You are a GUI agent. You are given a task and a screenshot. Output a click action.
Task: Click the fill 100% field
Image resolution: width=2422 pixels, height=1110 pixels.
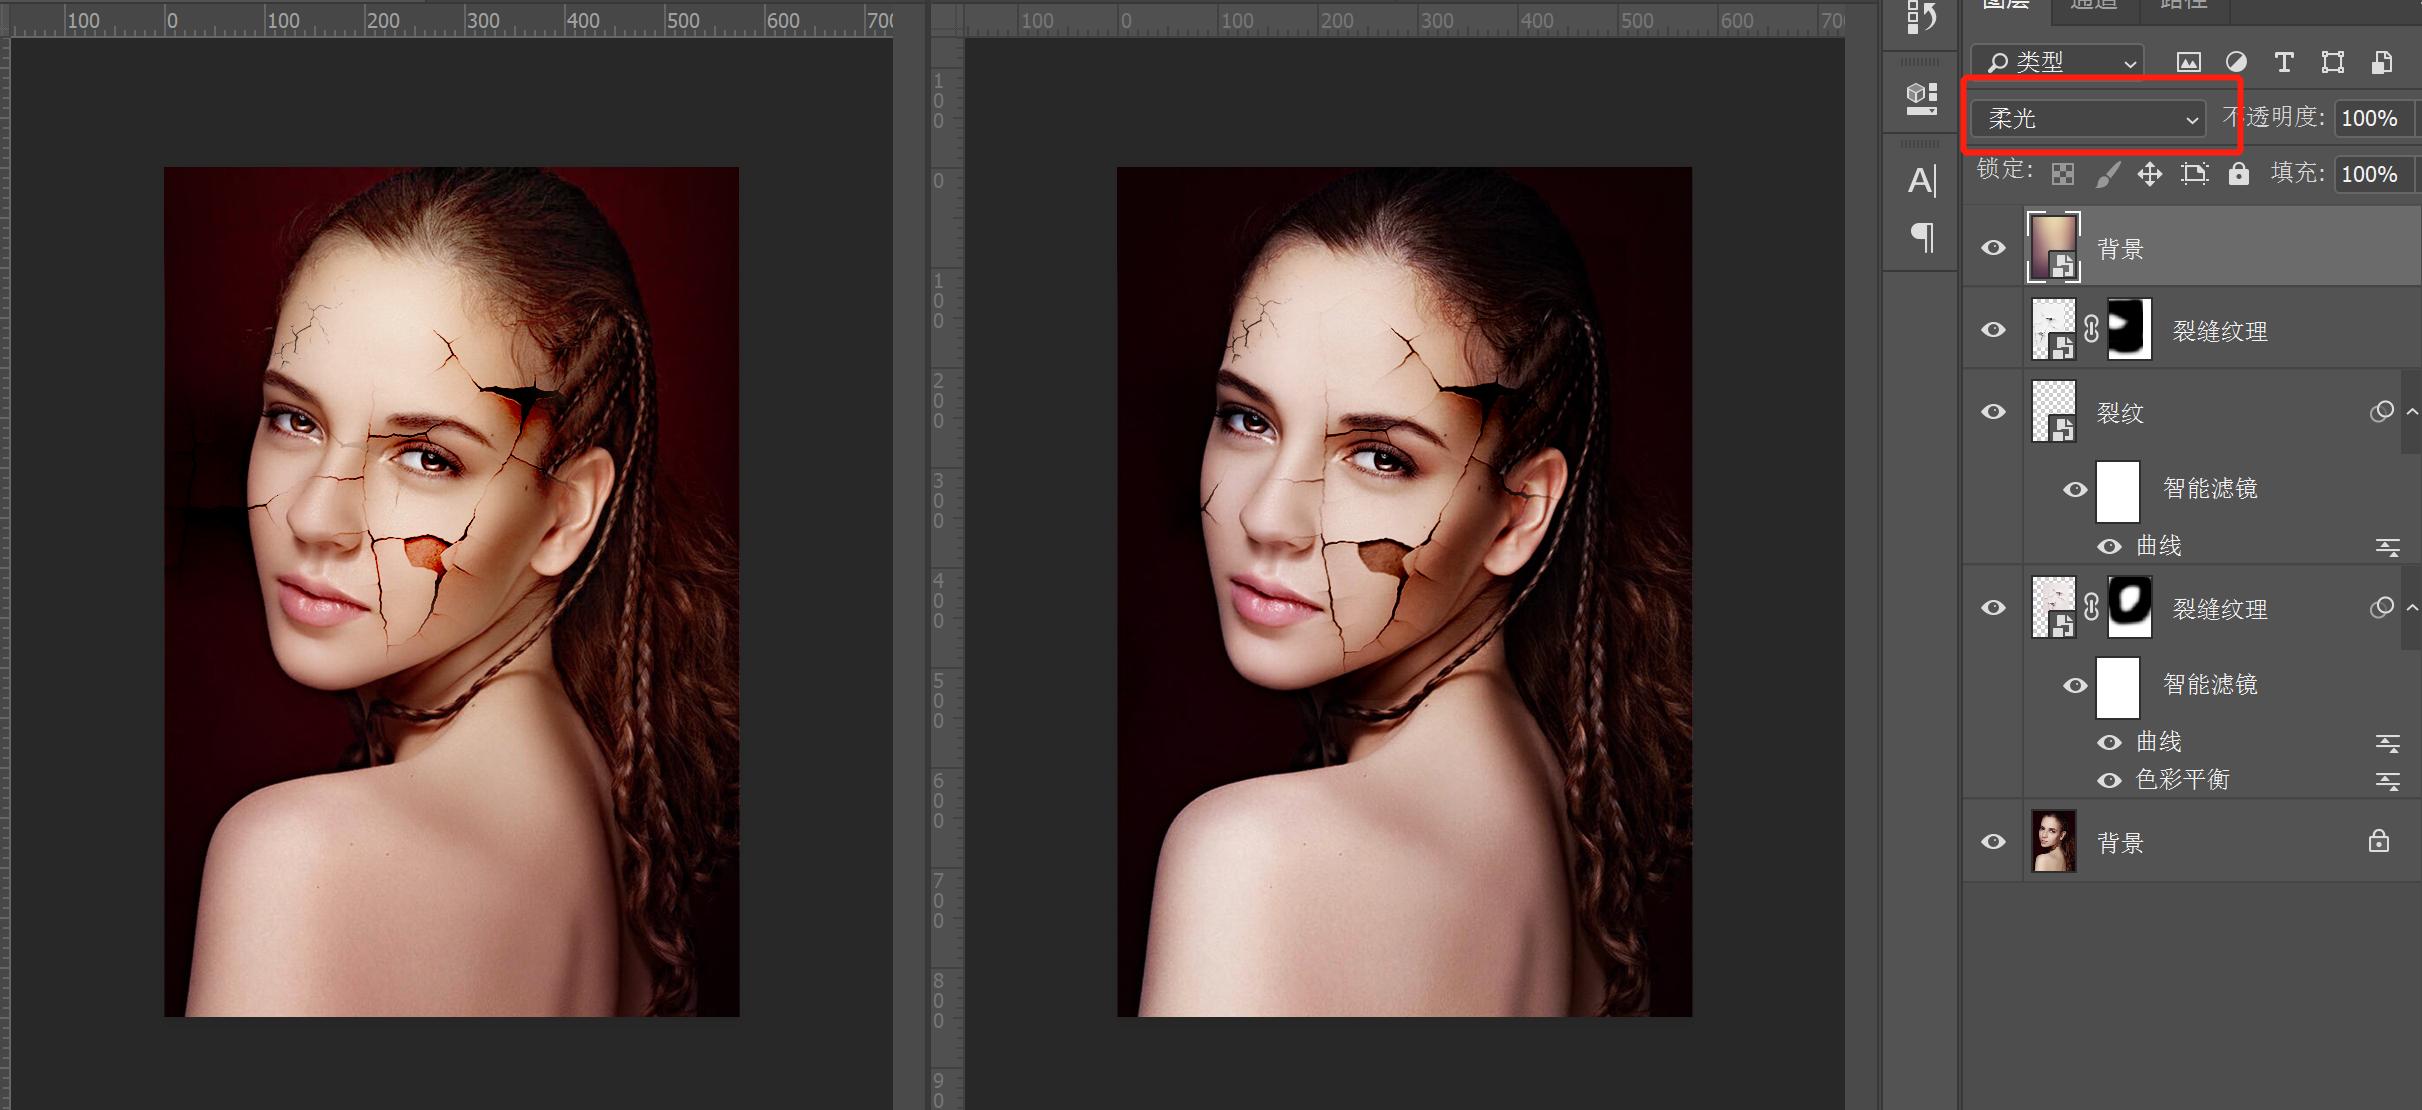[2370, 174]
